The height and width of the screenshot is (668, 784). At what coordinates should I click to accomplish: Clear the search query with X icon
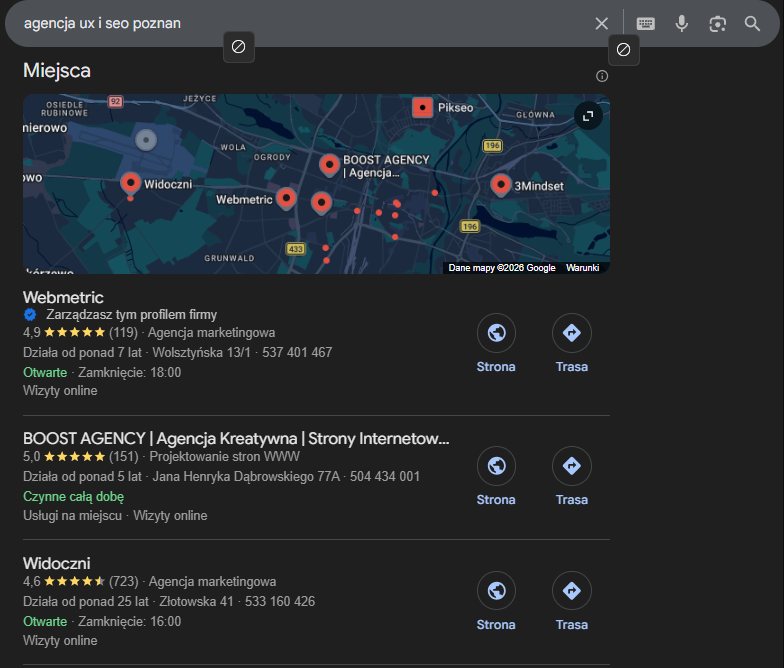point(601,23)
